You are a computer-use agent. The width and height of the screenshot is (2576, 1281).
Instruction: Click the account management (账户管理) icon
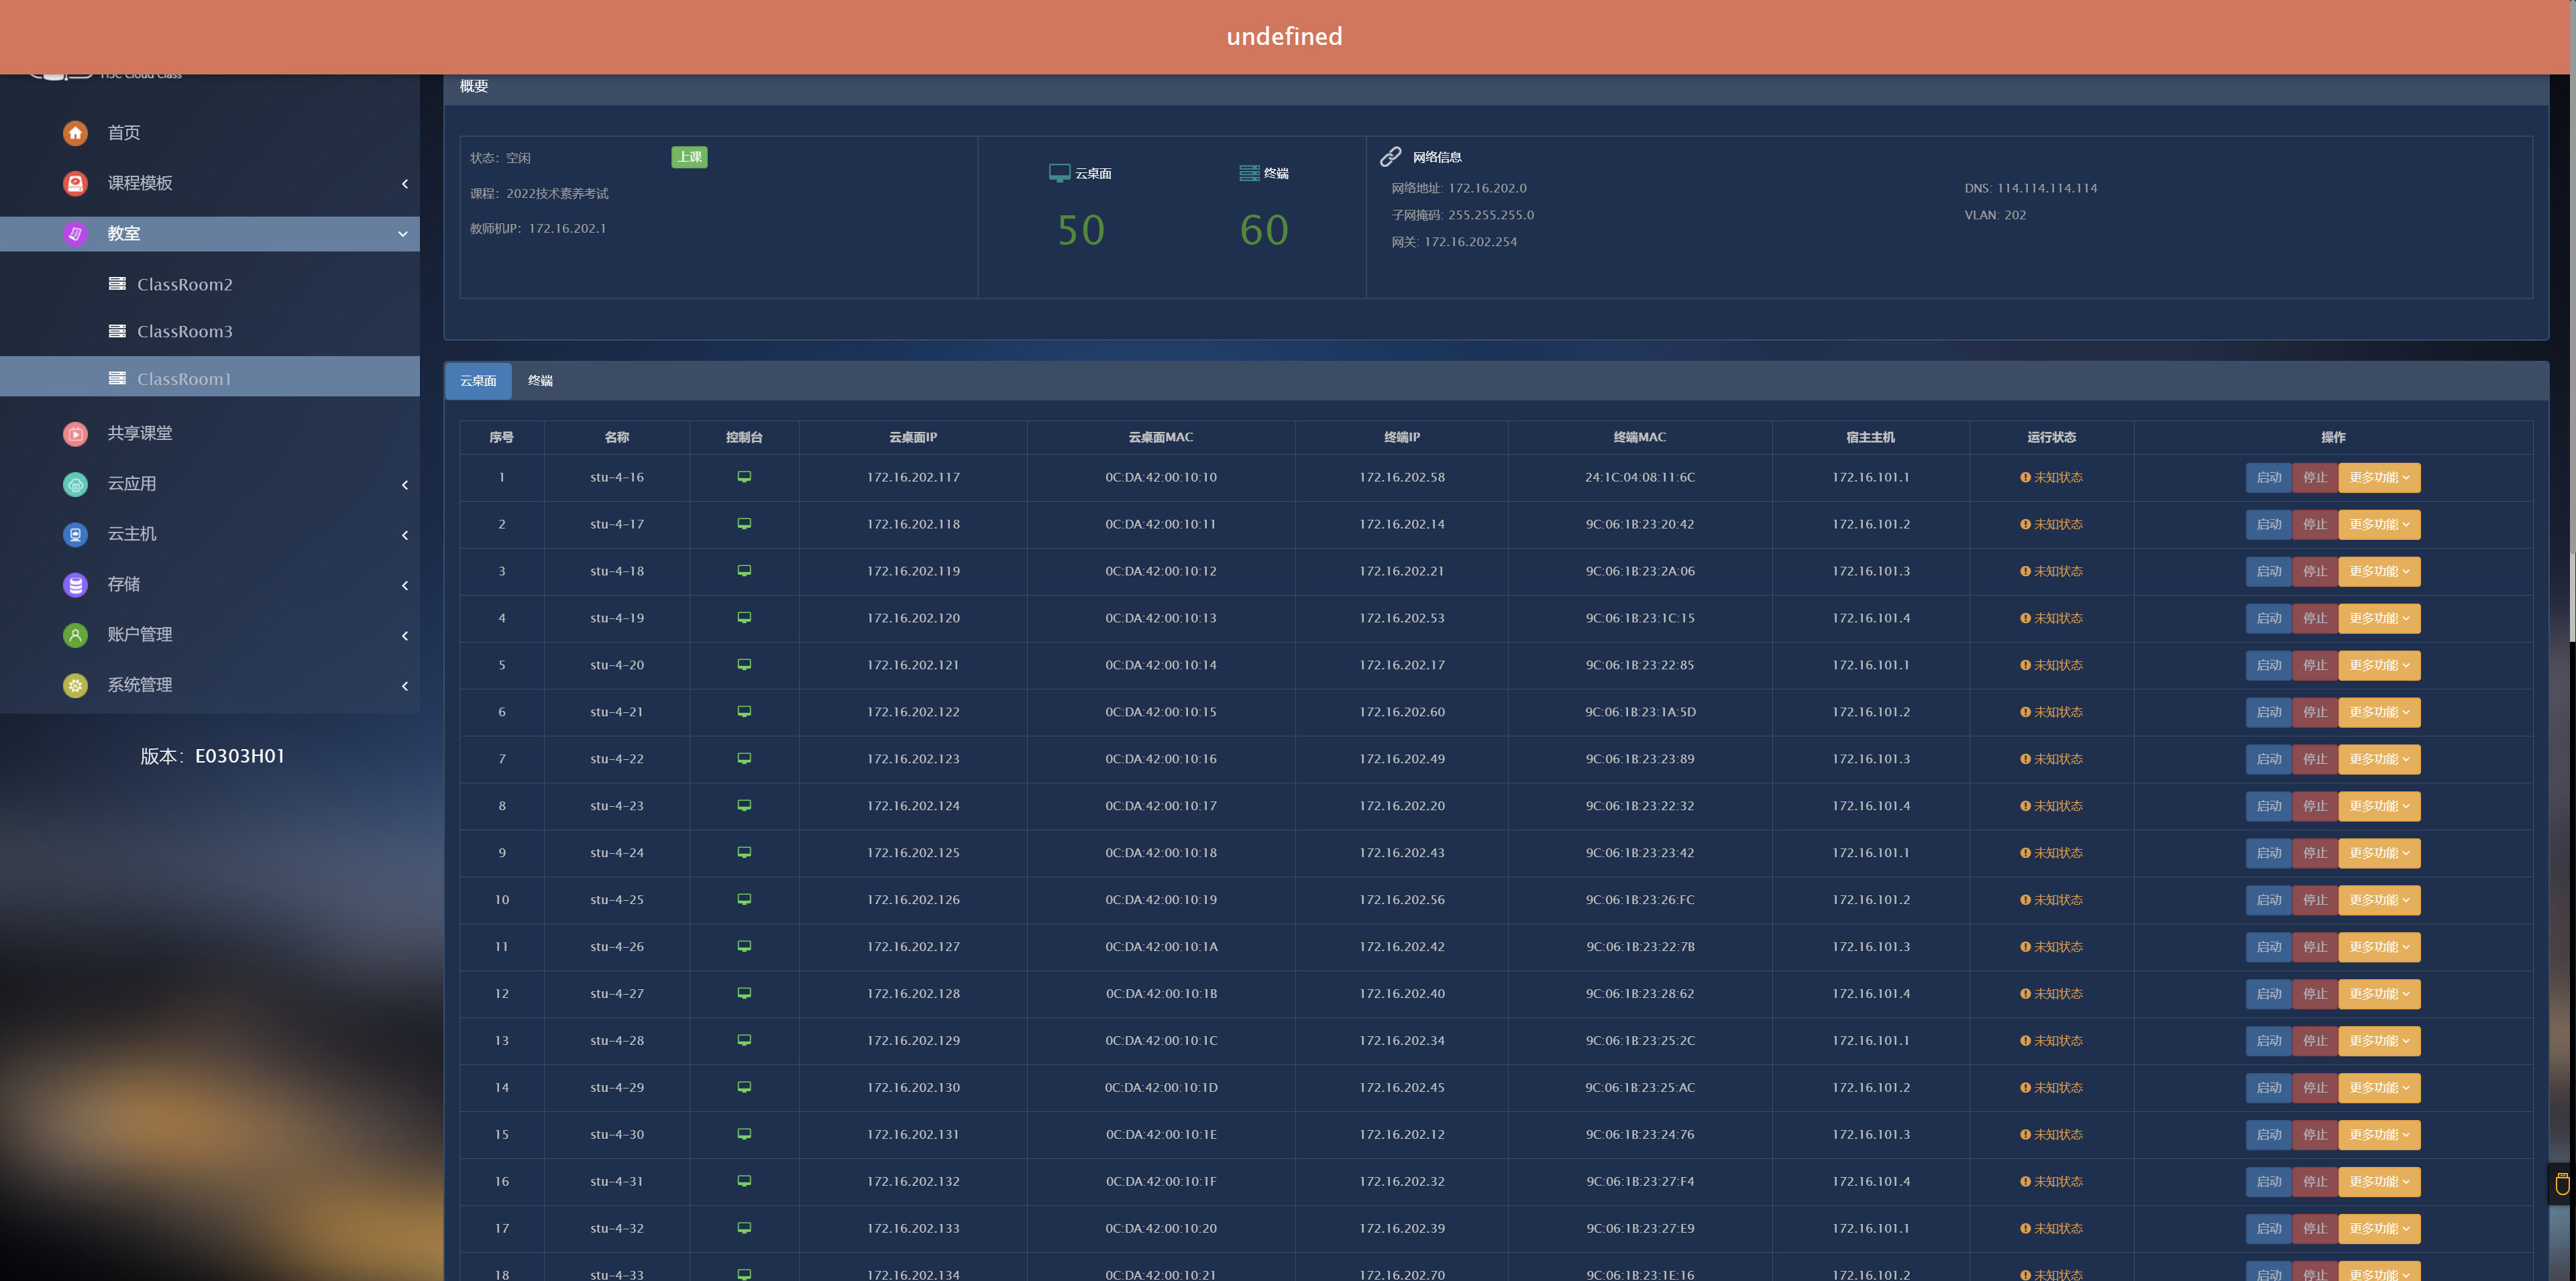click(x=75, y=635)
